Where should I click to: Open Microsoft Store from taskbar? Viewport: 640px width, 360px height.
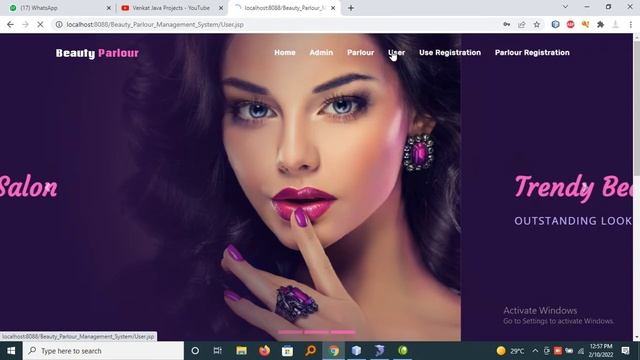pyautogui.click(x=287, y=351)
